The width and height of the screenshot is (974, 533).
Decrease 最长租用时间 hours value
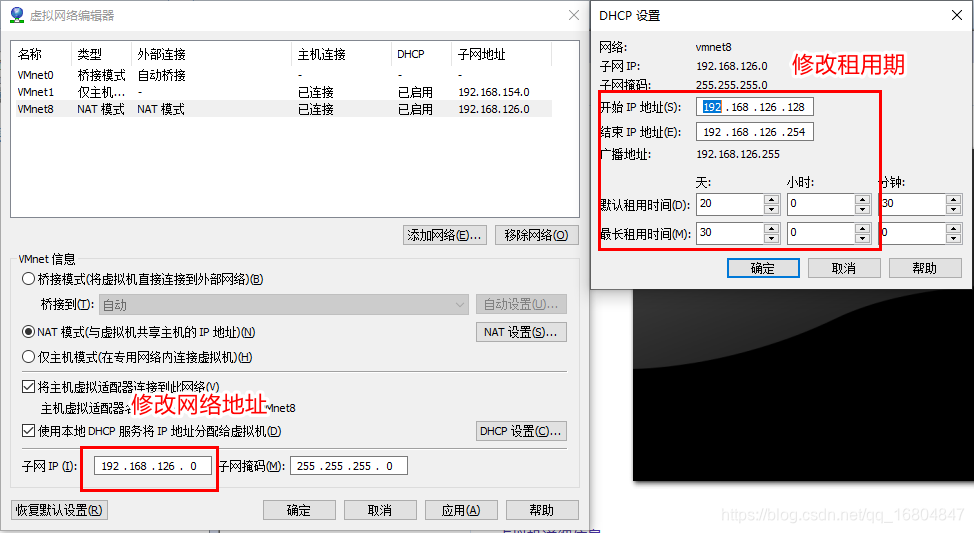point(862,239)
